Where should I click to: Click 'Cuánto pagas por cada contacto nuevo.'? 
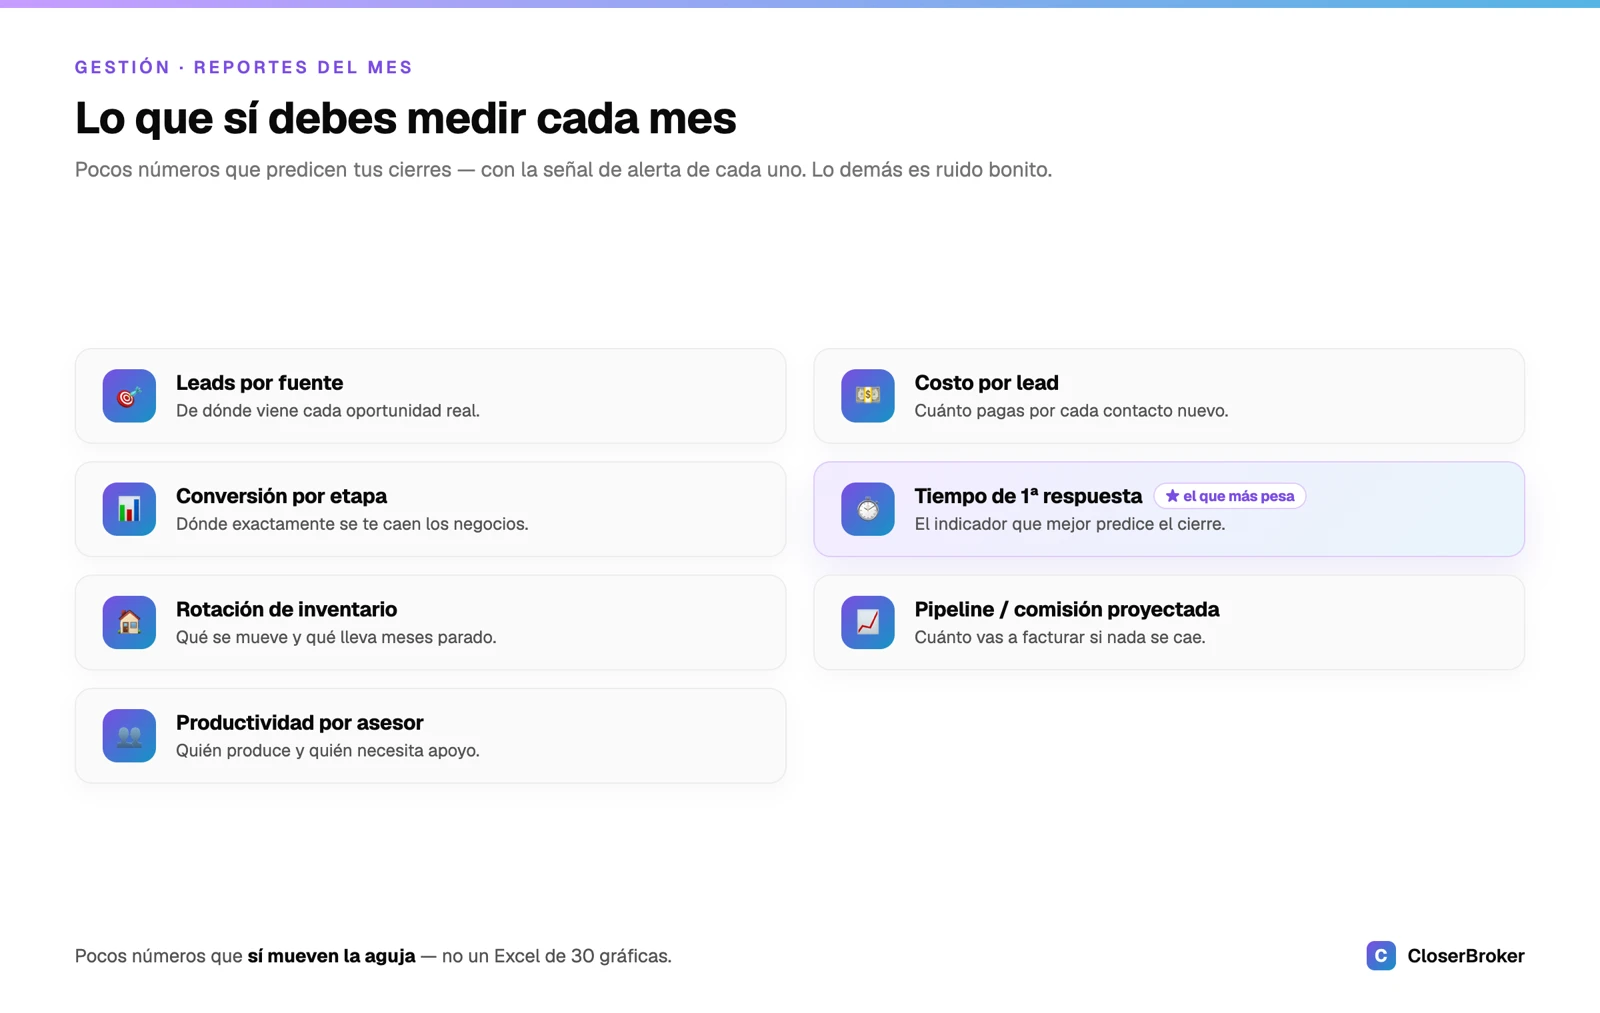(x=1071, y=411)
